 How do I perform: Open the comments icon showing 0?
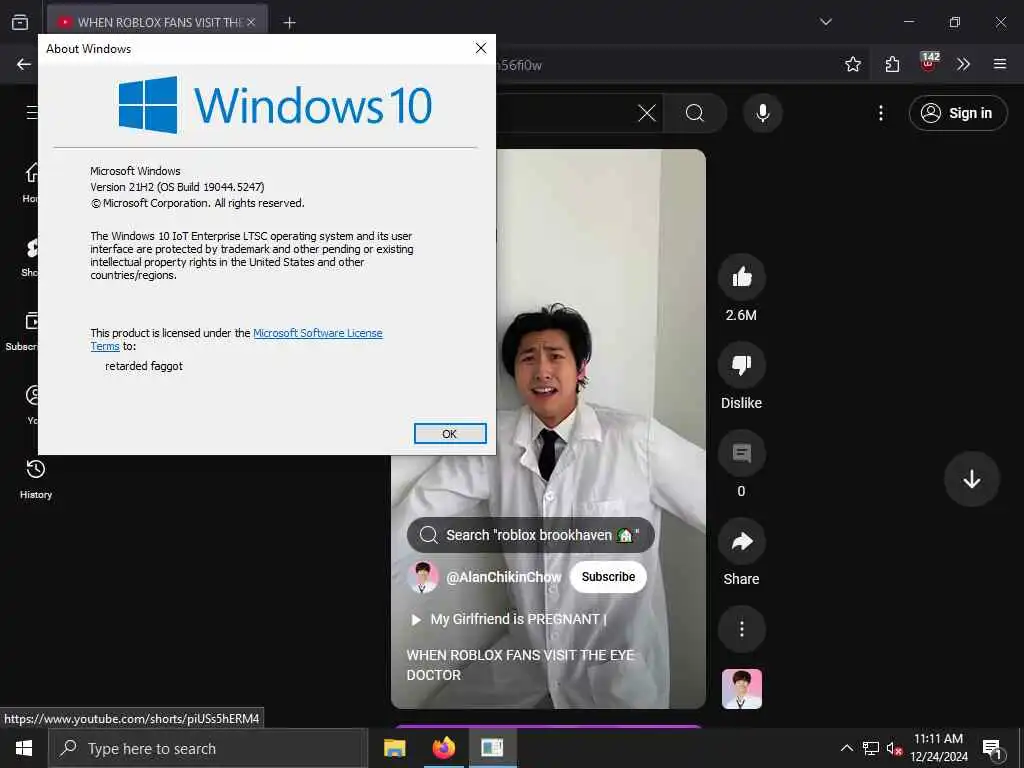(x=741, y=453)
